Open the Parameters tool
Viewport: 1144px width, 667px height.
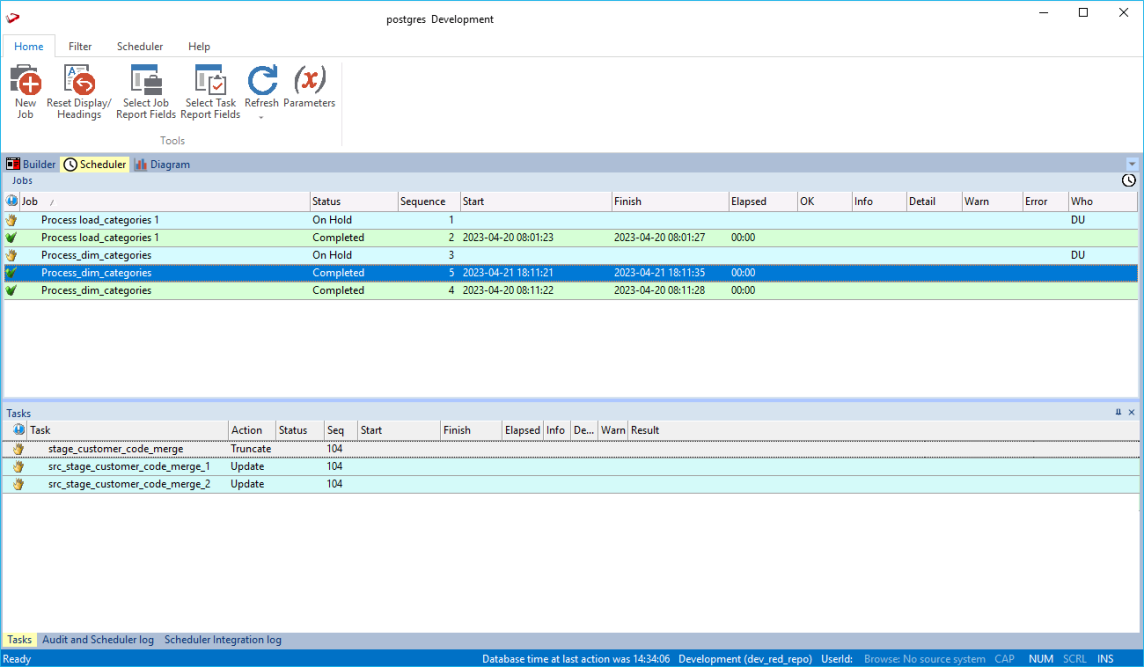309,81
